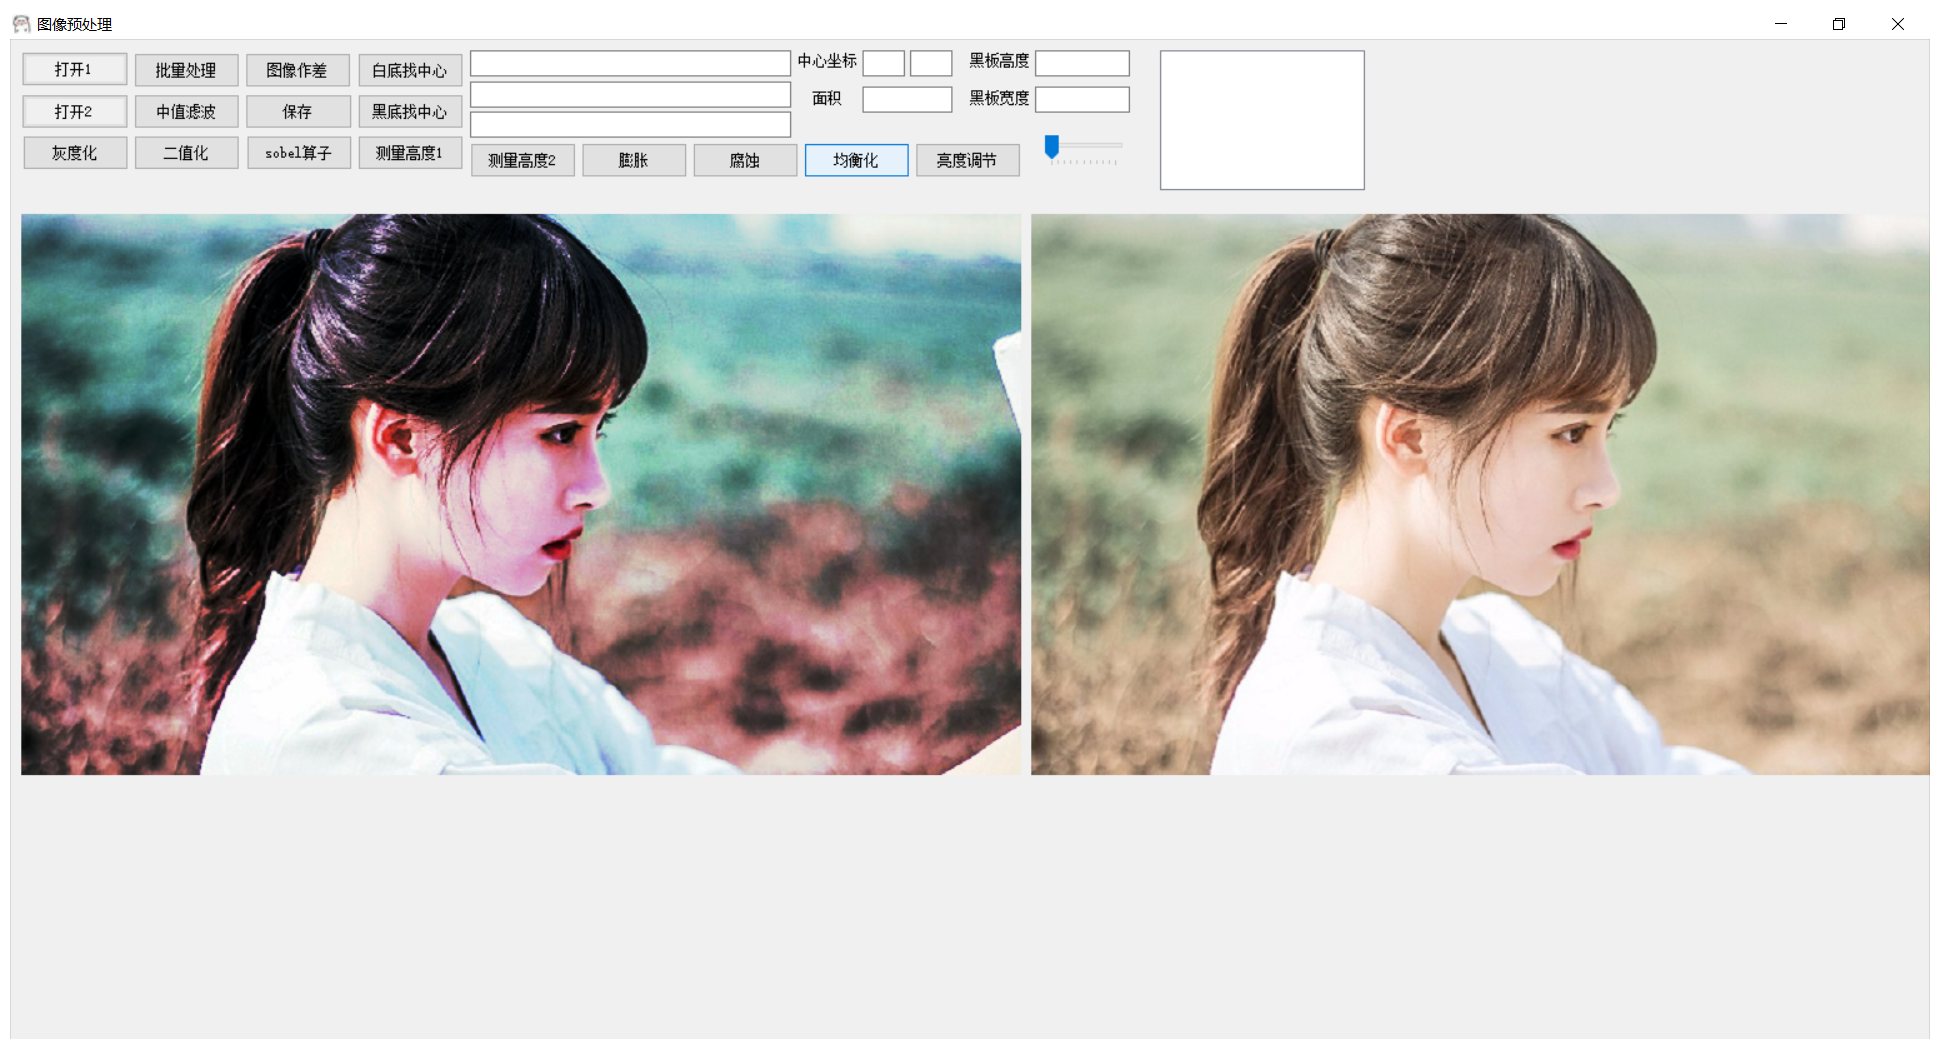Viewport: 1940px width, 1039px height.
Task: Click the highlighted 均衡化 equalization button
Action: pos(856,160)
